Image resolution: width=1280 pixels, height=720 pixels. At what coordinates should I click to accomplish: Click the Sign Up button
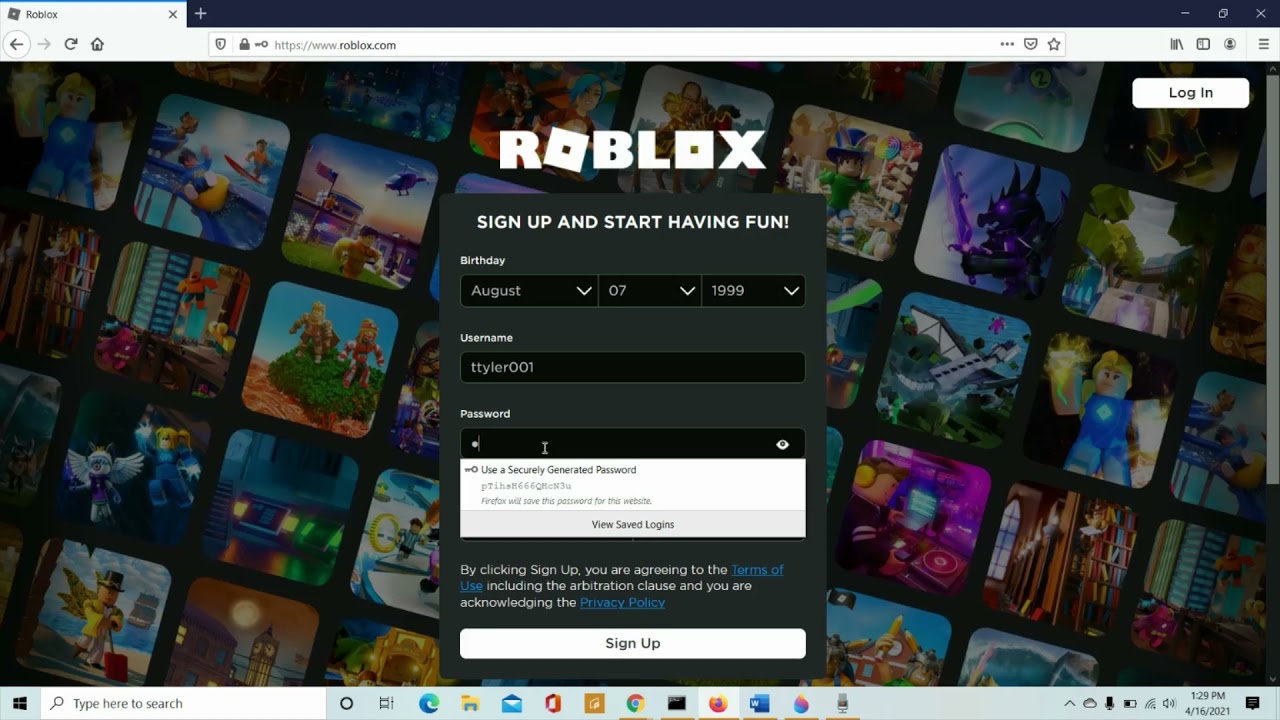(632, 643)
